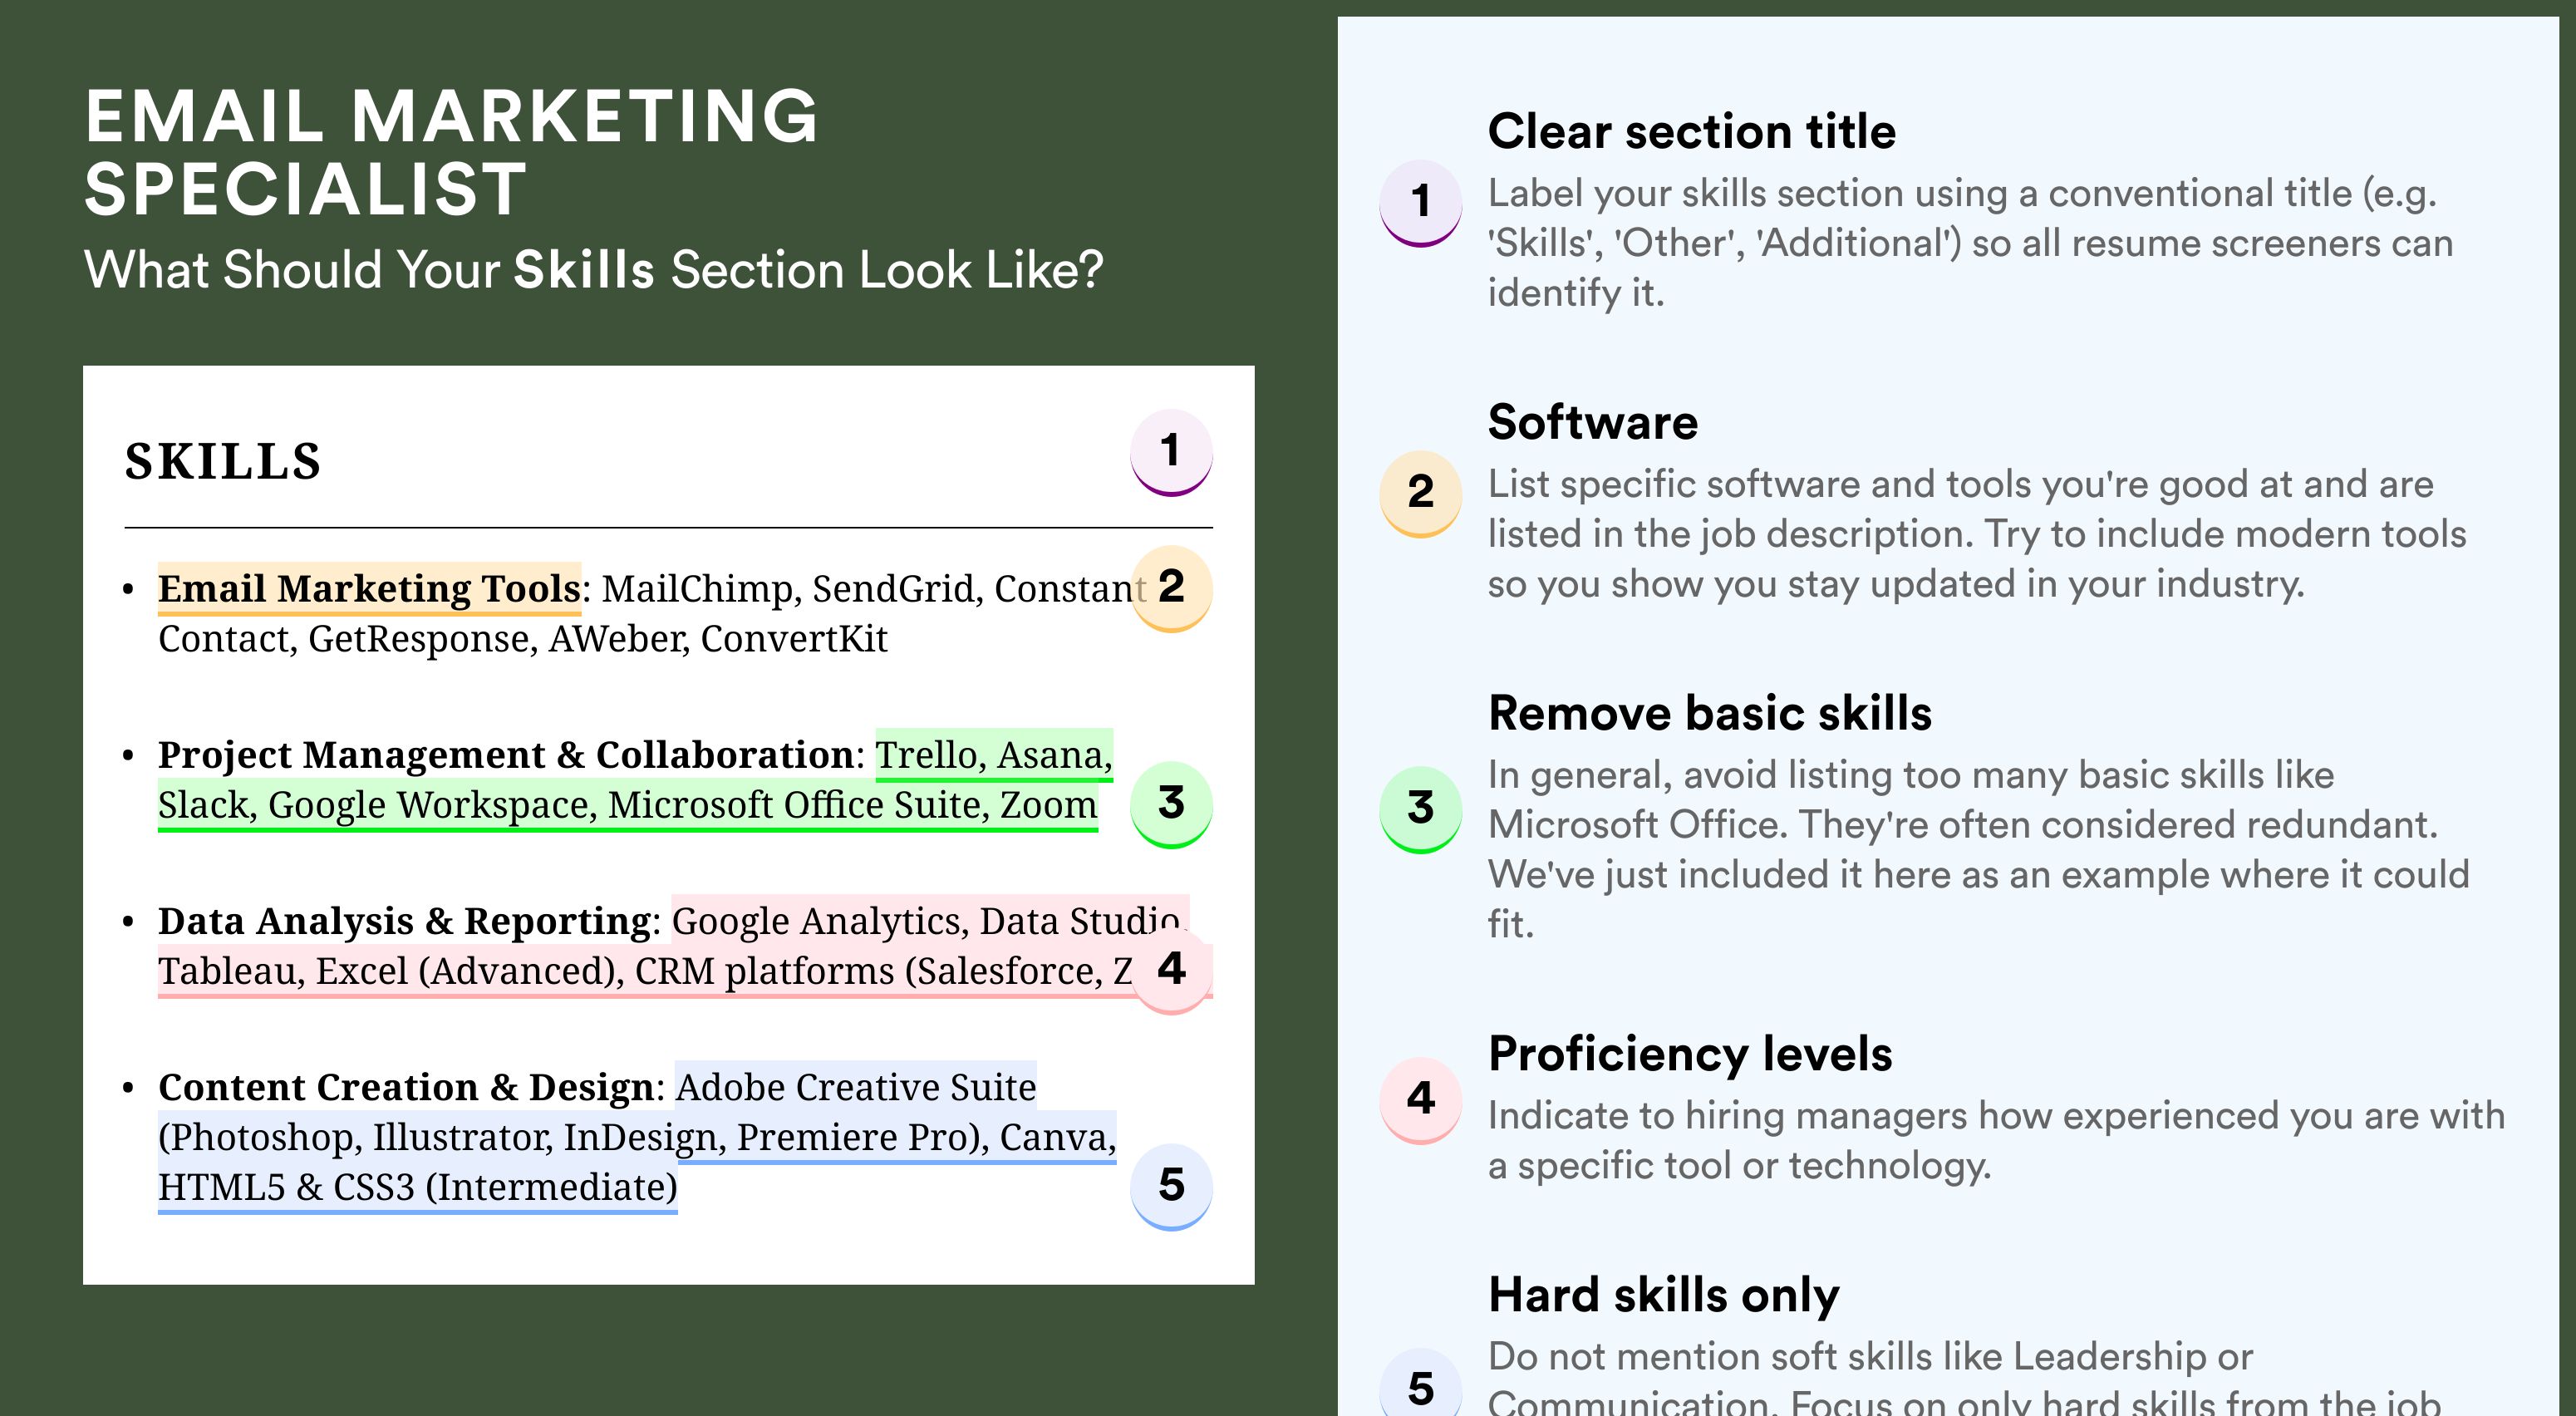Click the 'Proficiency levels' heading
Viewport: 2576px width, 1416px height.
tap(1690, 1054)
